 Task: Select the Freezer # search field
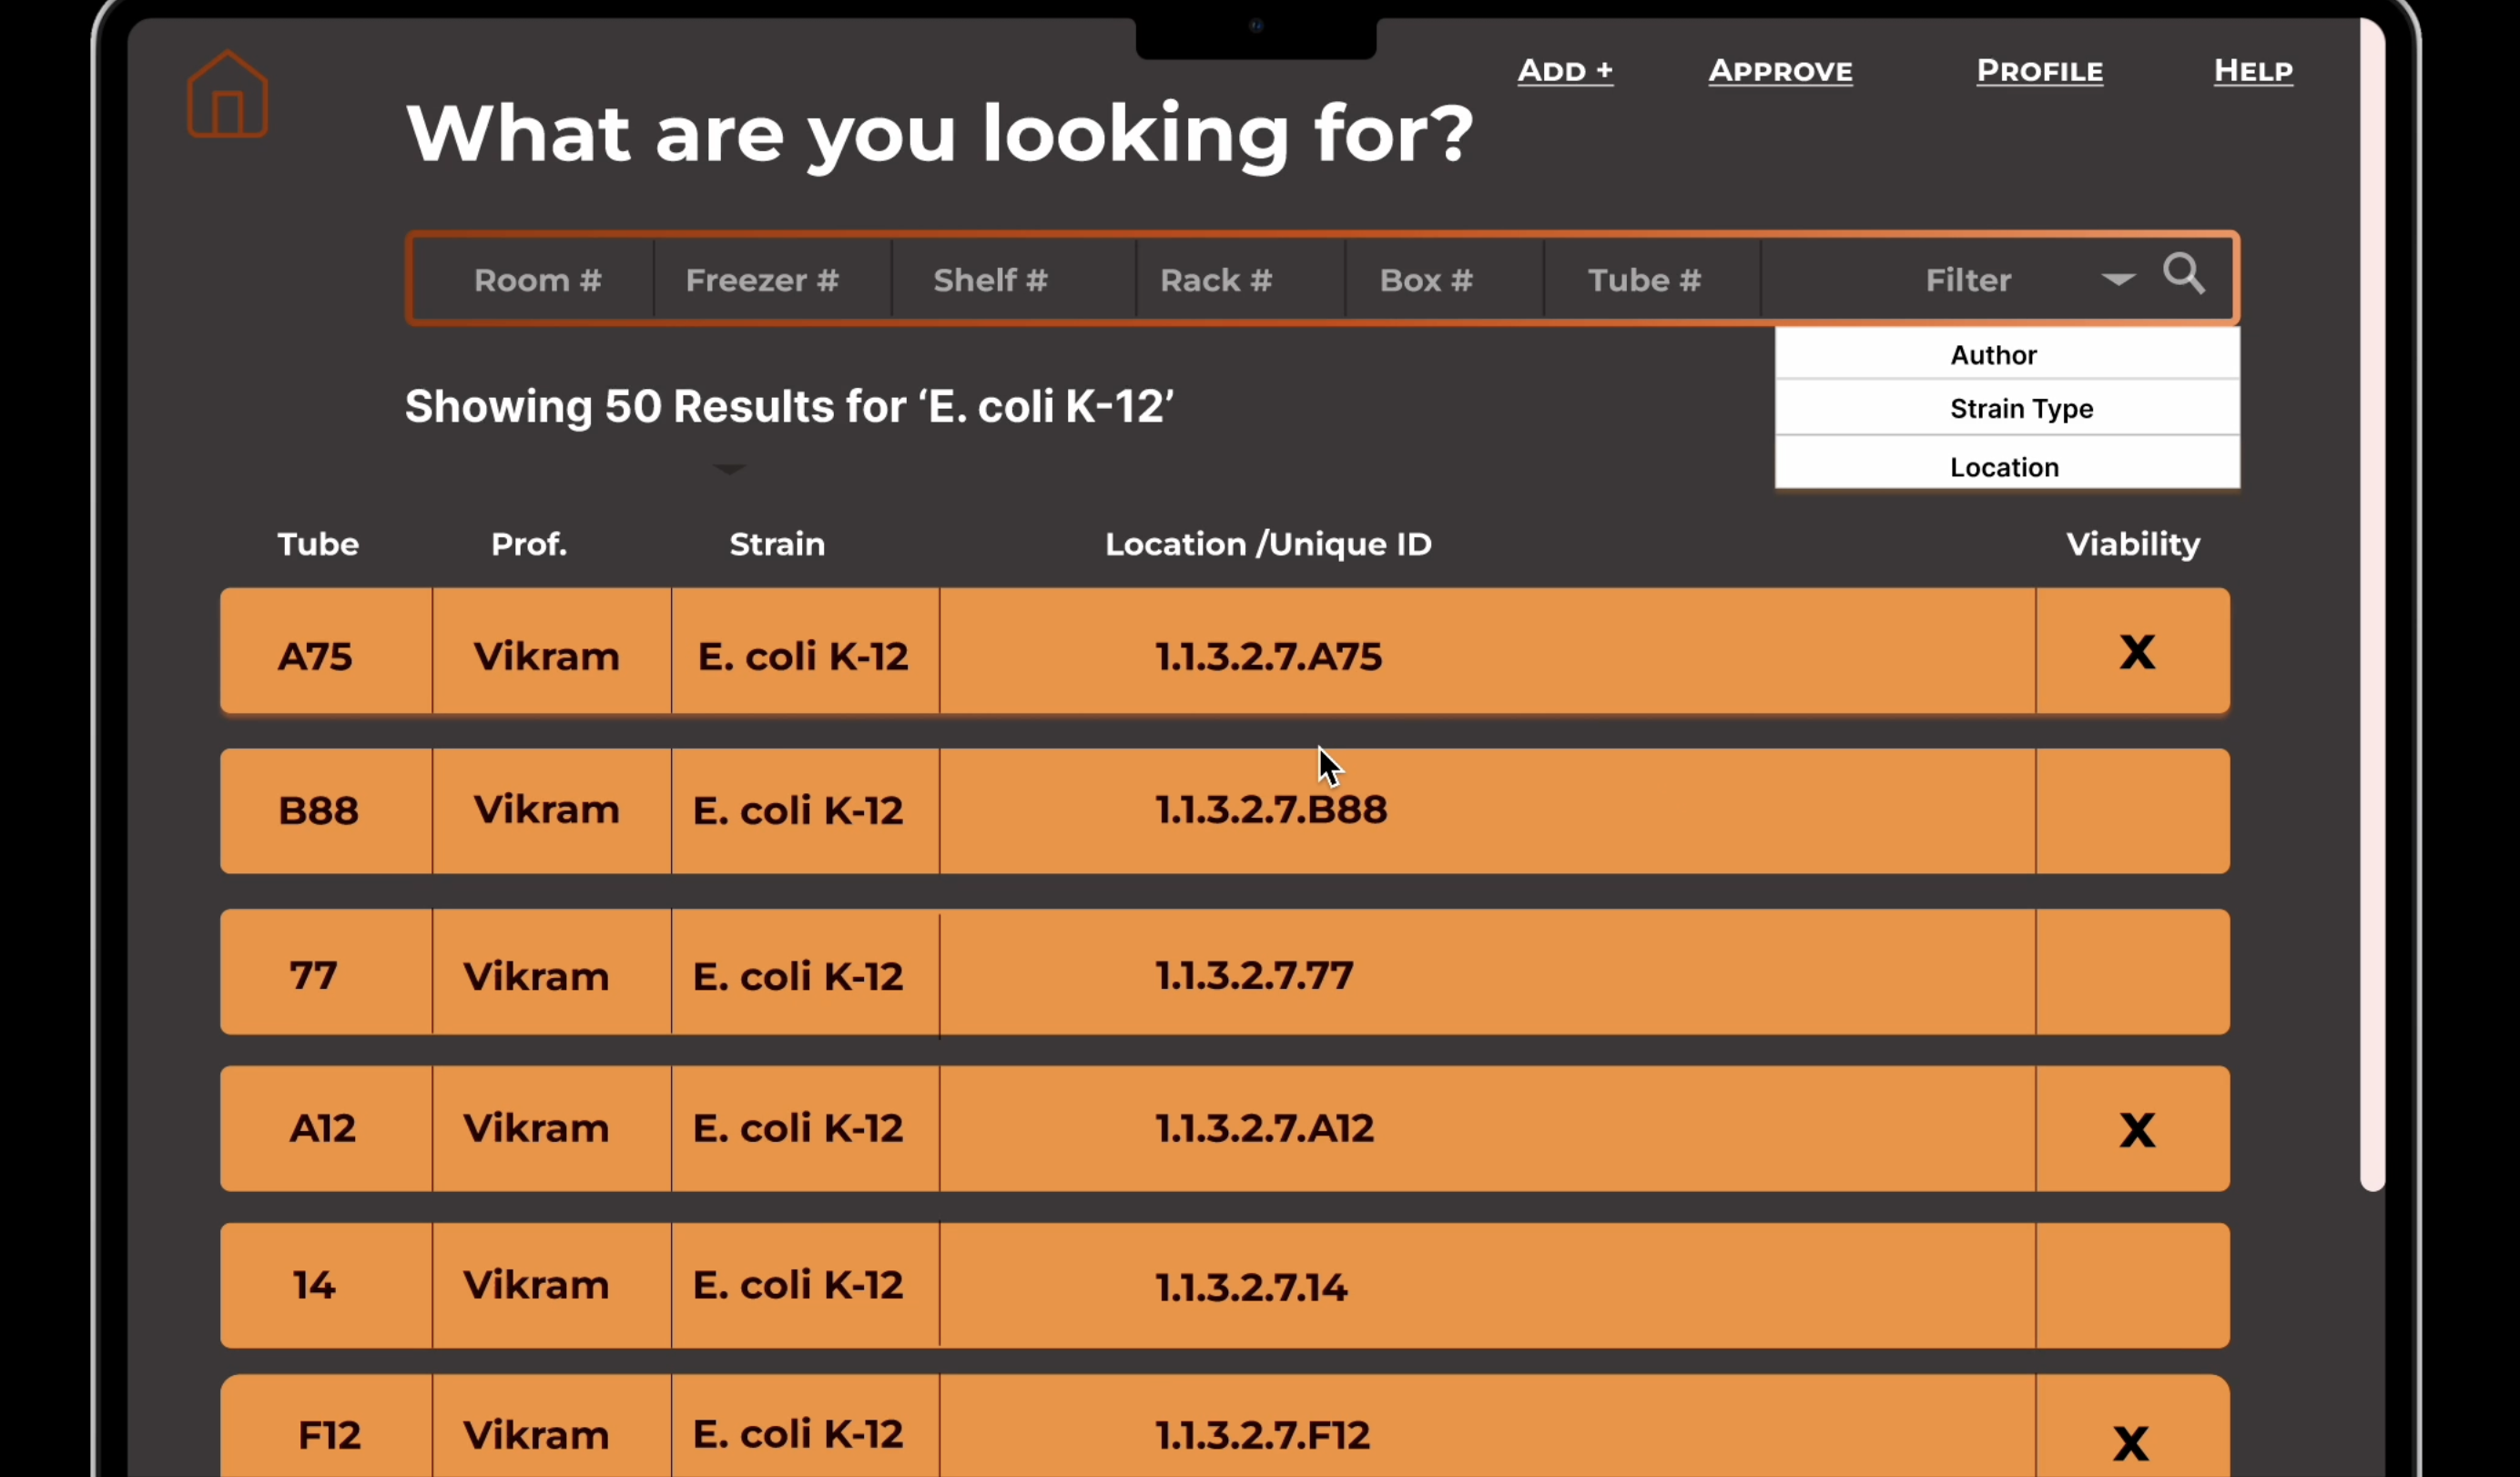(763, 280)
